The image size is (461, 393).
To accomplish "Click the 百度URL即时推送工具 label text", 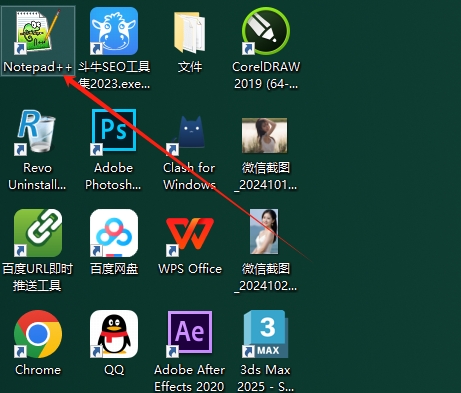I will tap(38, 277).
